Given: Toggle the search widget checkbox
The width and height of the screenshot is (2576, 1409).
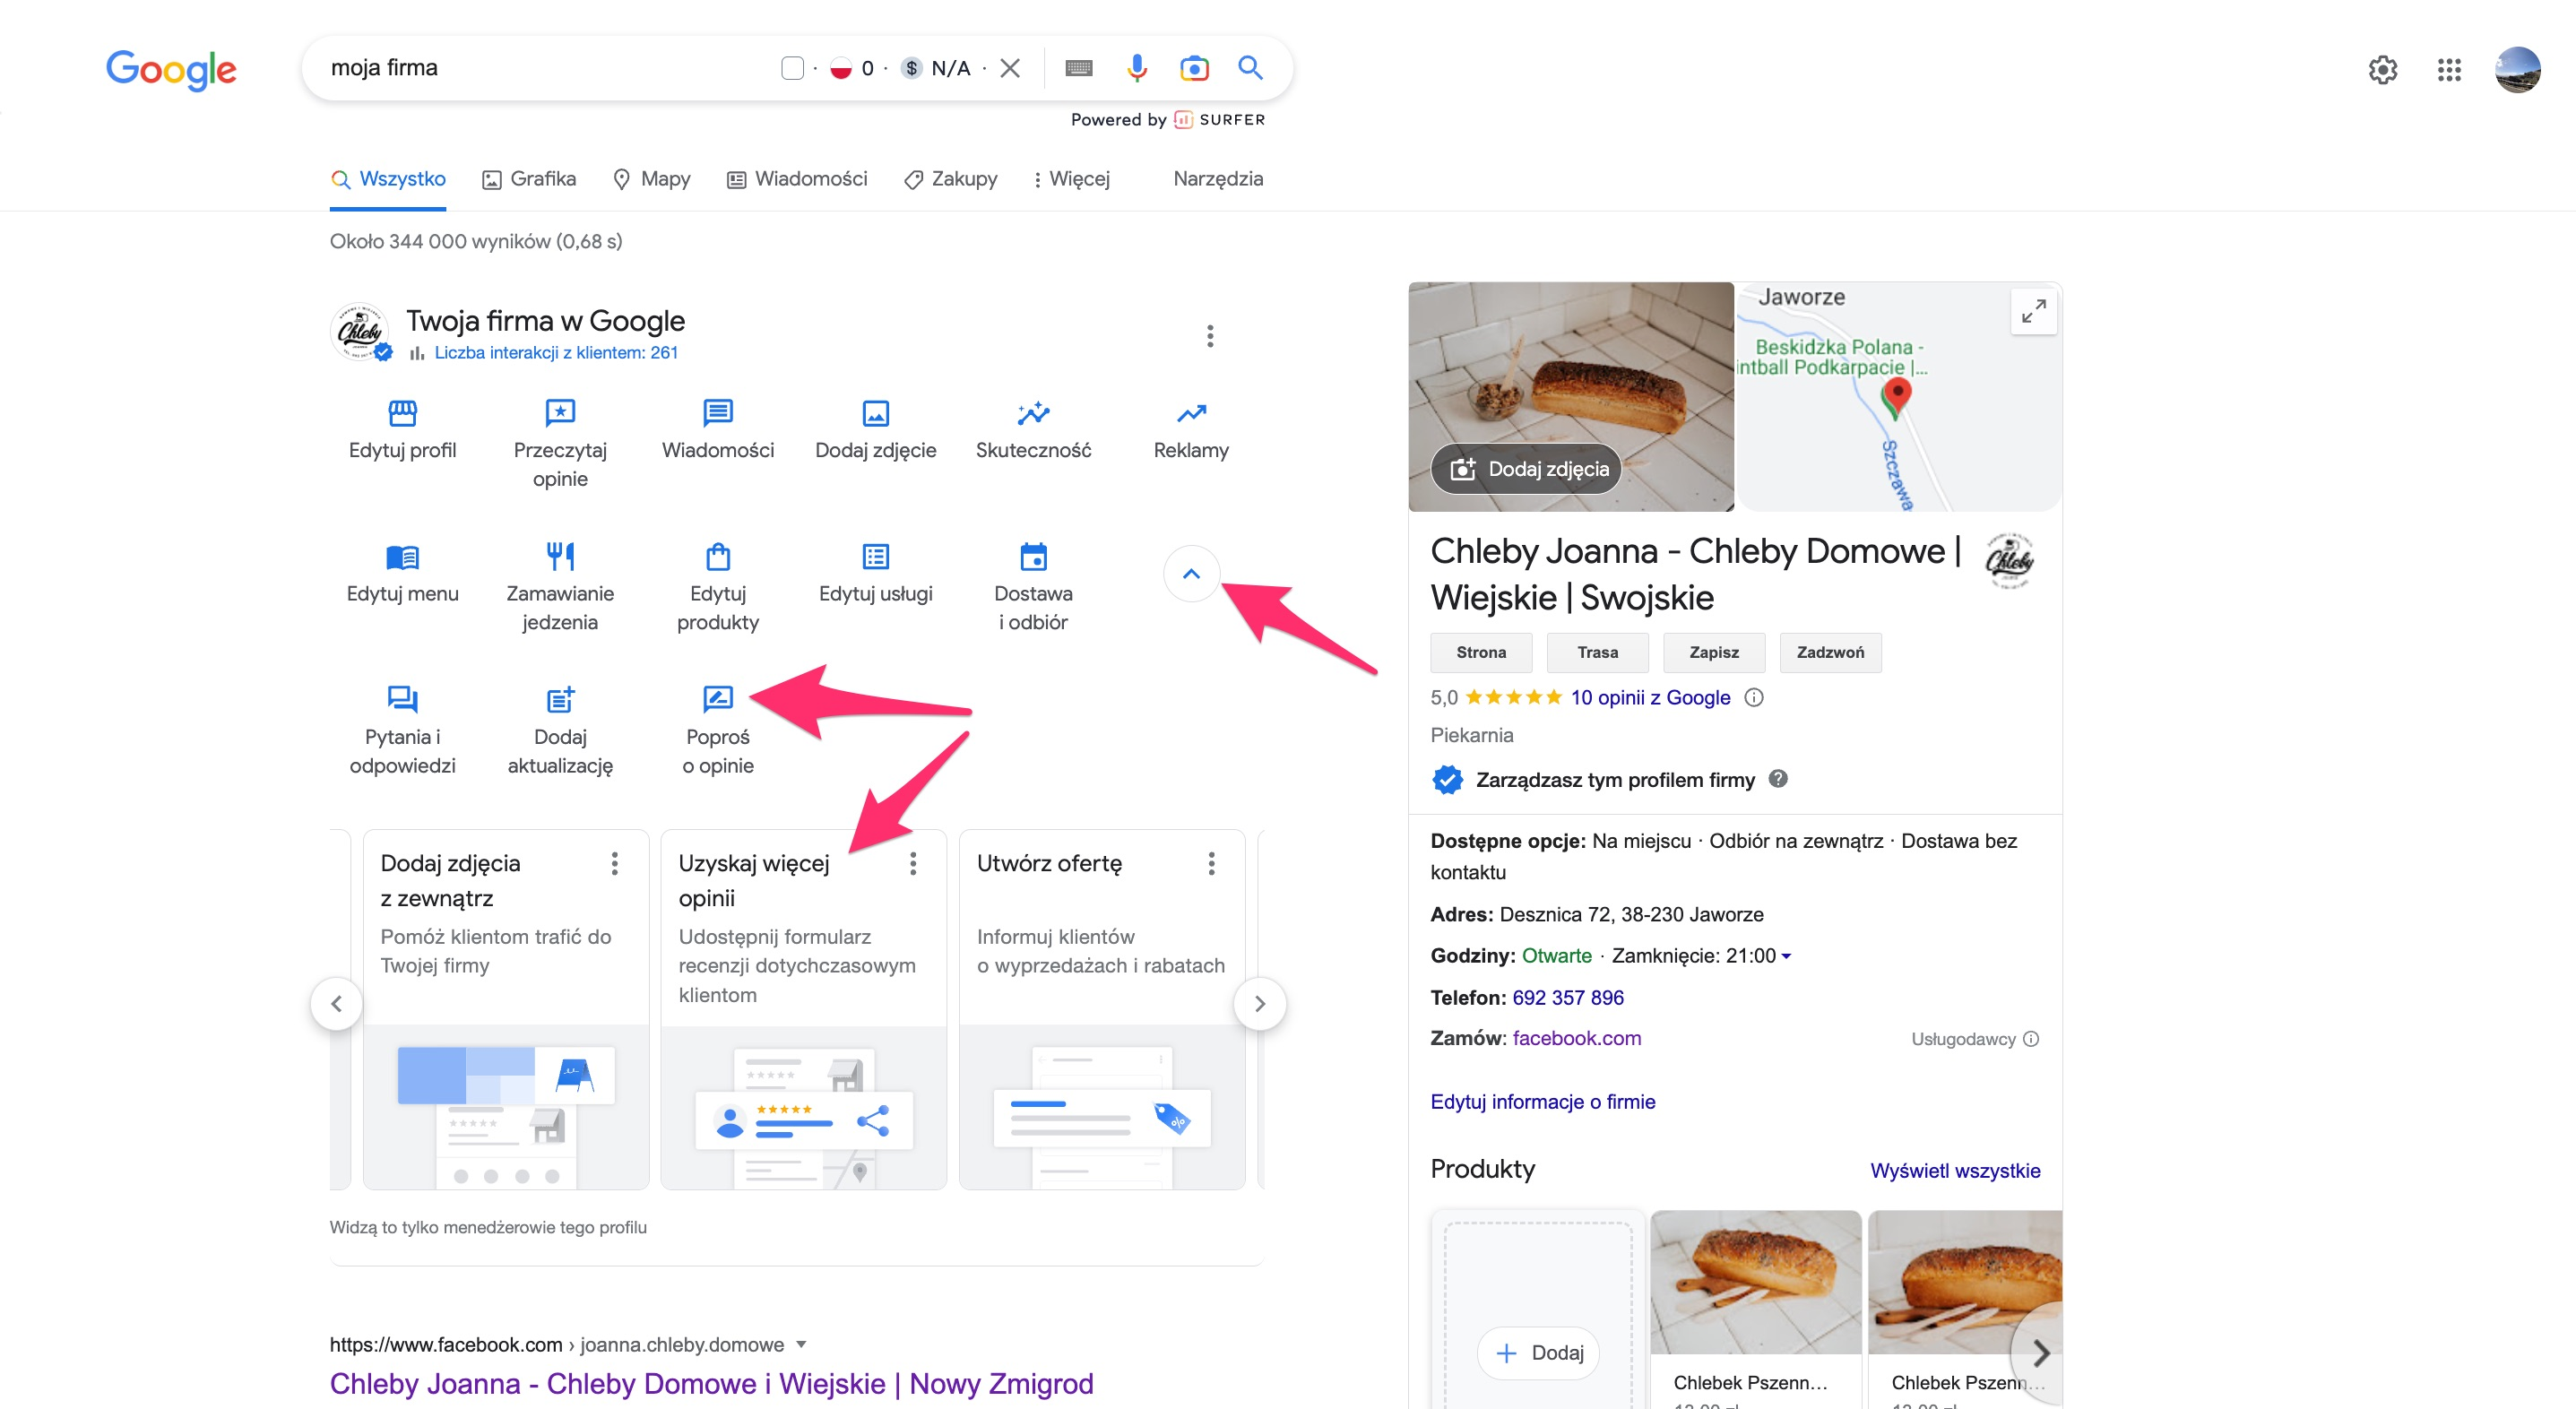Looking at the screenshot, I should [x=793, y=67].
